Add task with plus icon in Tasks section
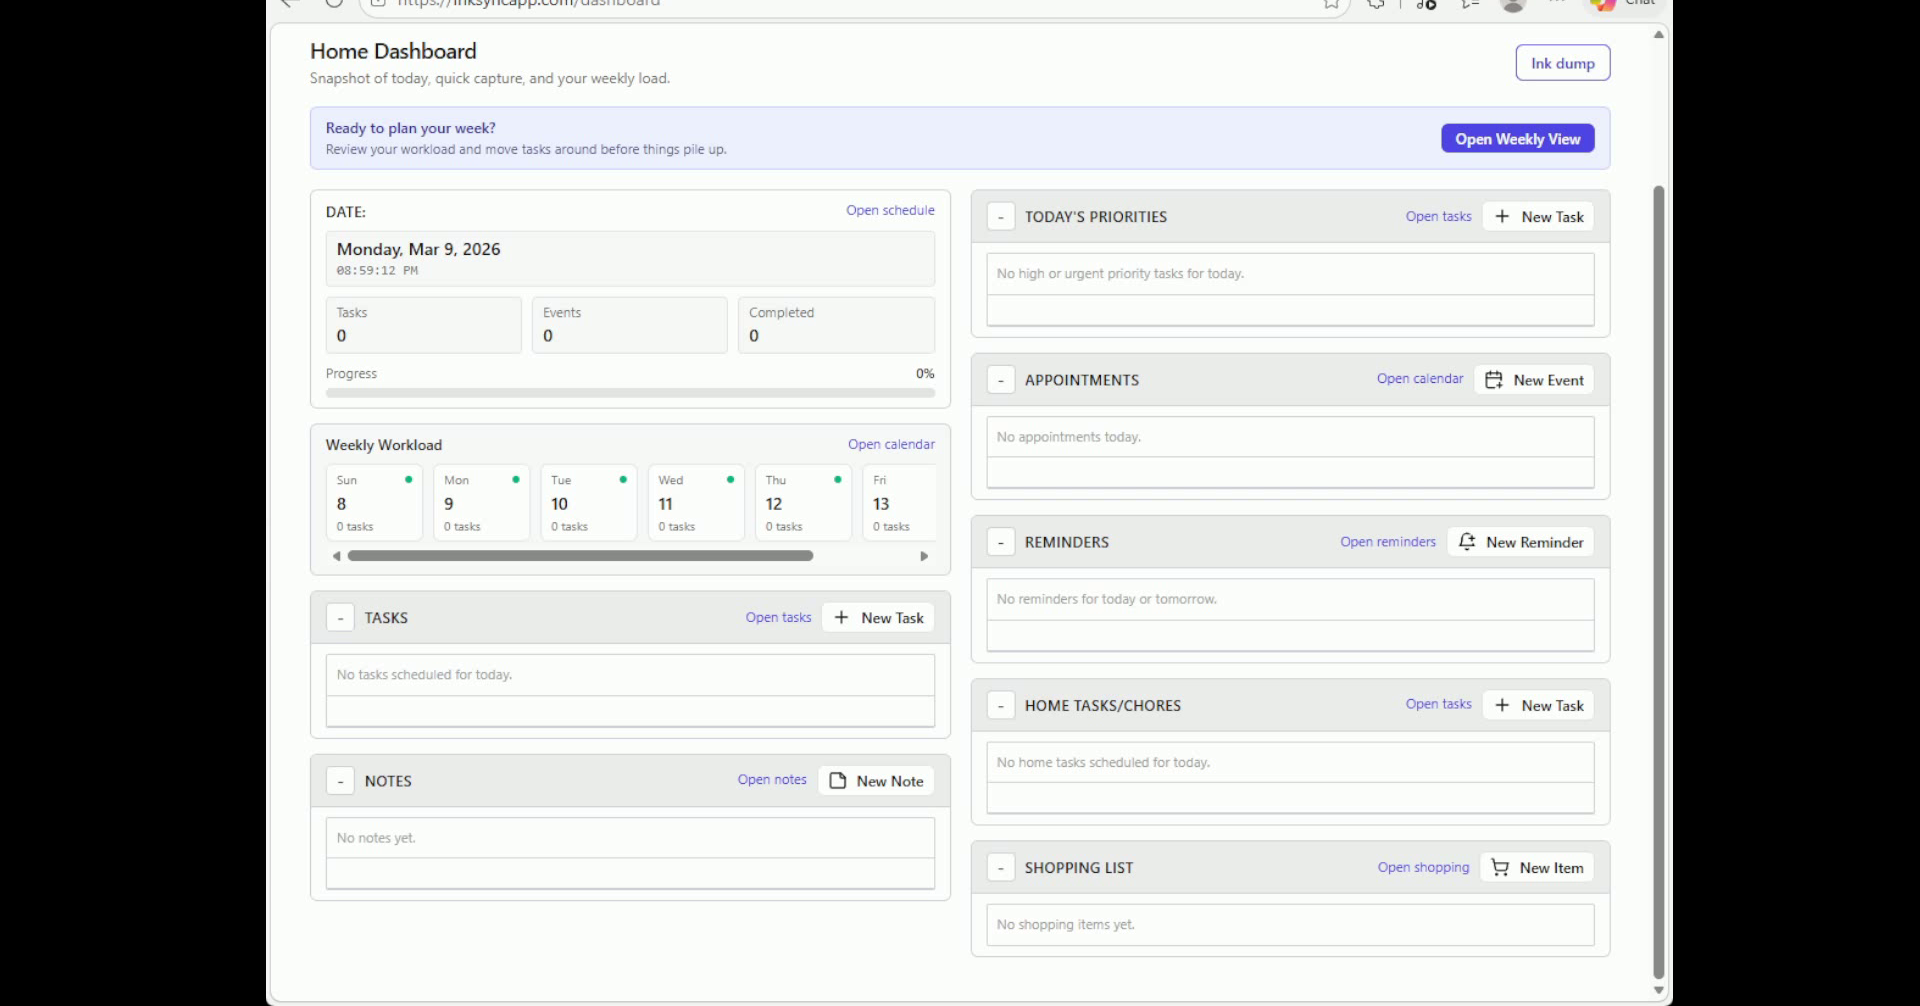The image size is (1920, 1006). point(843,617)
